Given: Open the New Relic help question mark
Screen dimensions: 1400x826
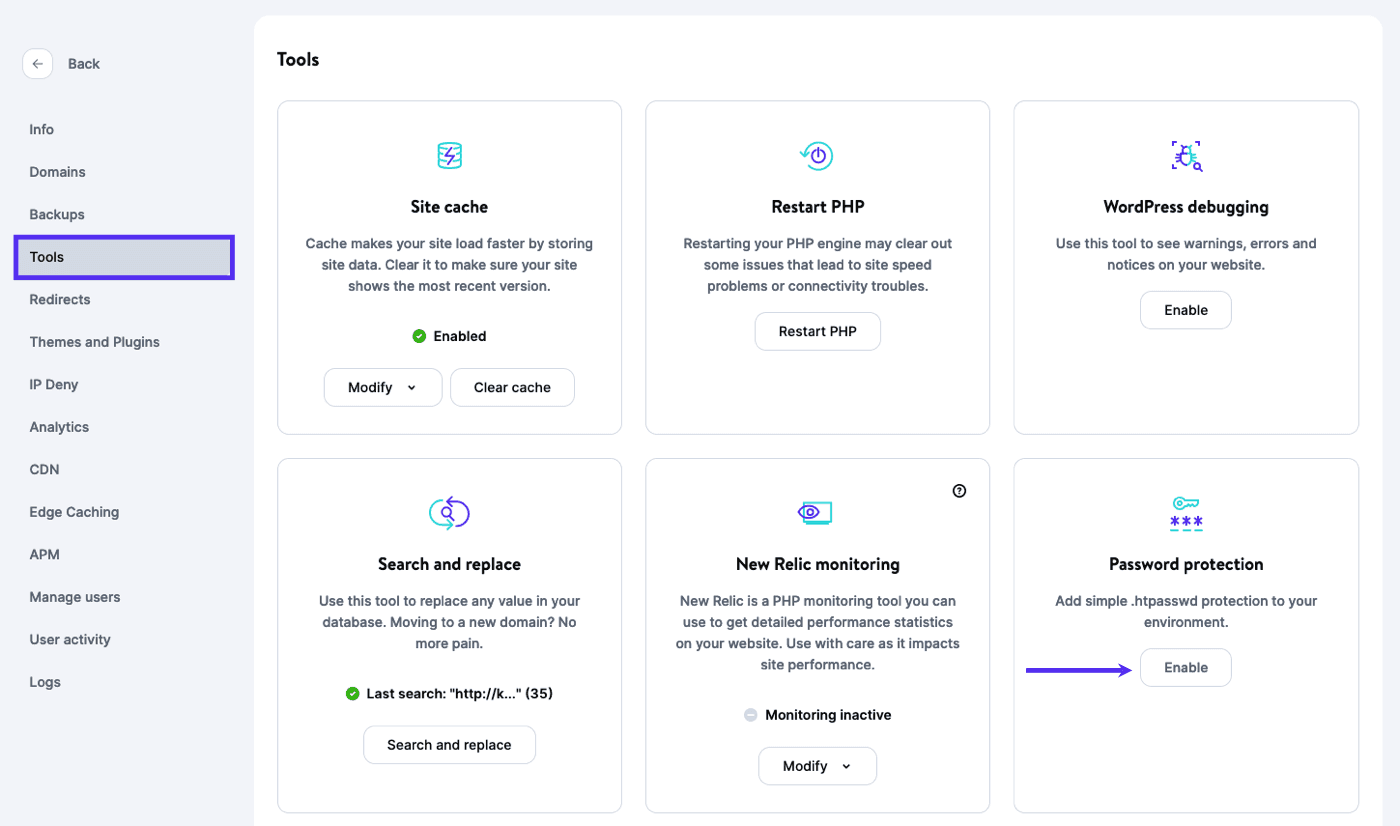Looking at the screenshot, I should (x=959, y=490).
